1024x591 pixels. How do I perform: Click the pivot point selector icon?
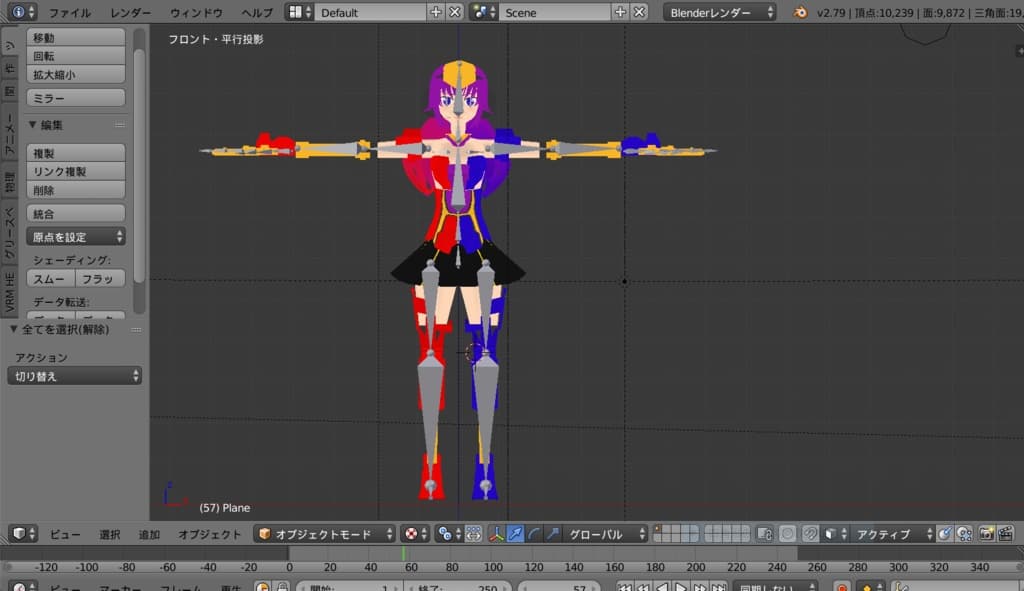click(445, 534)
